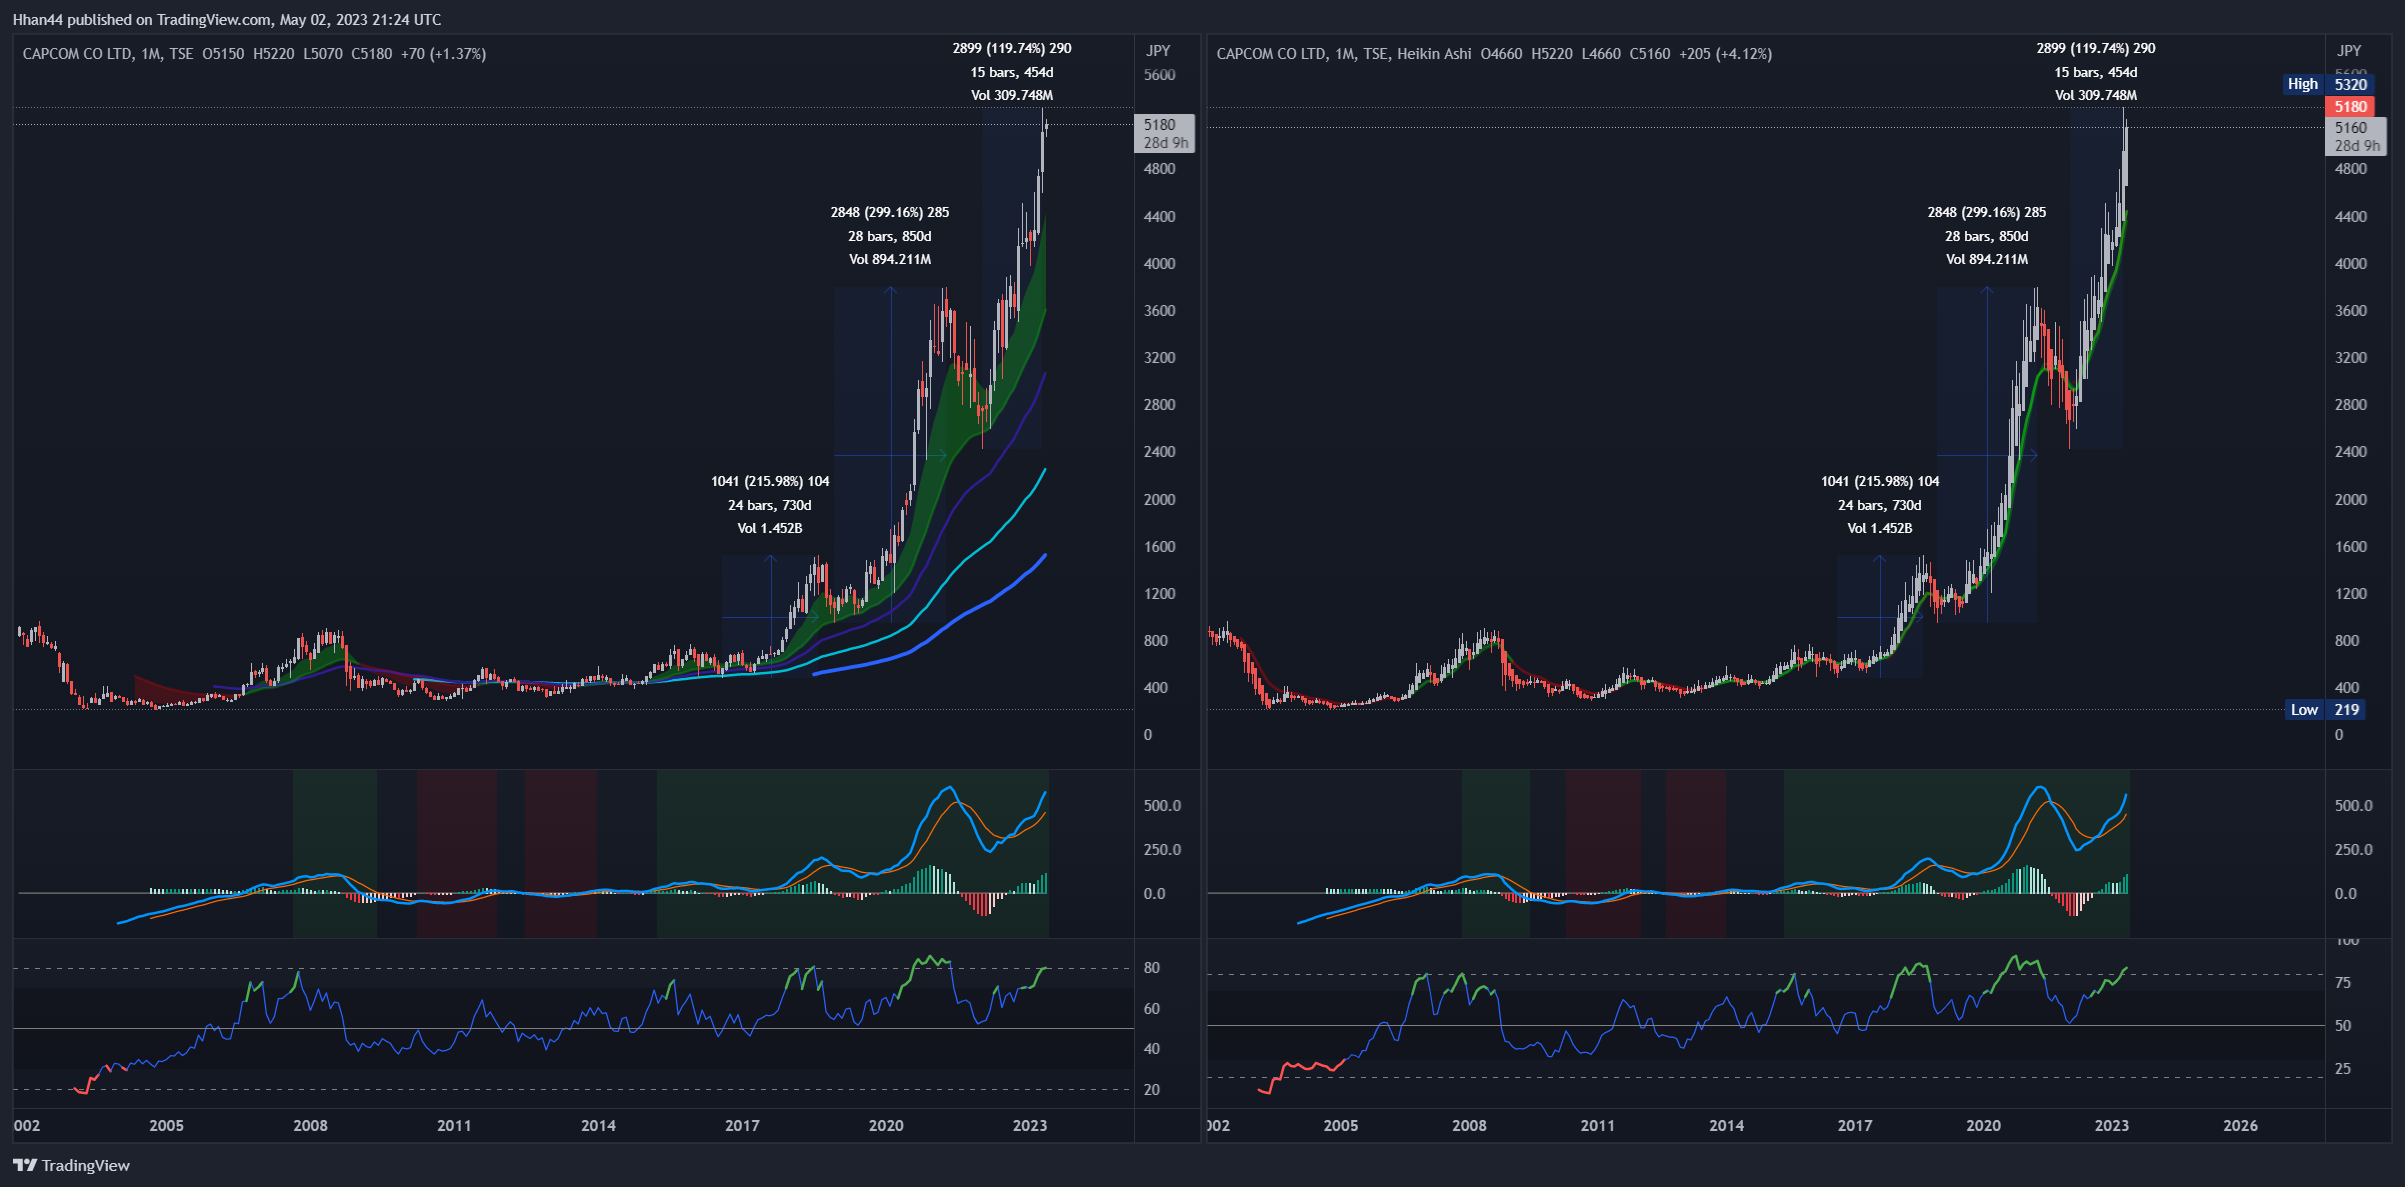
Task: Click 25 on Heikin Ashi RSI scale
Action: 2343,1068
